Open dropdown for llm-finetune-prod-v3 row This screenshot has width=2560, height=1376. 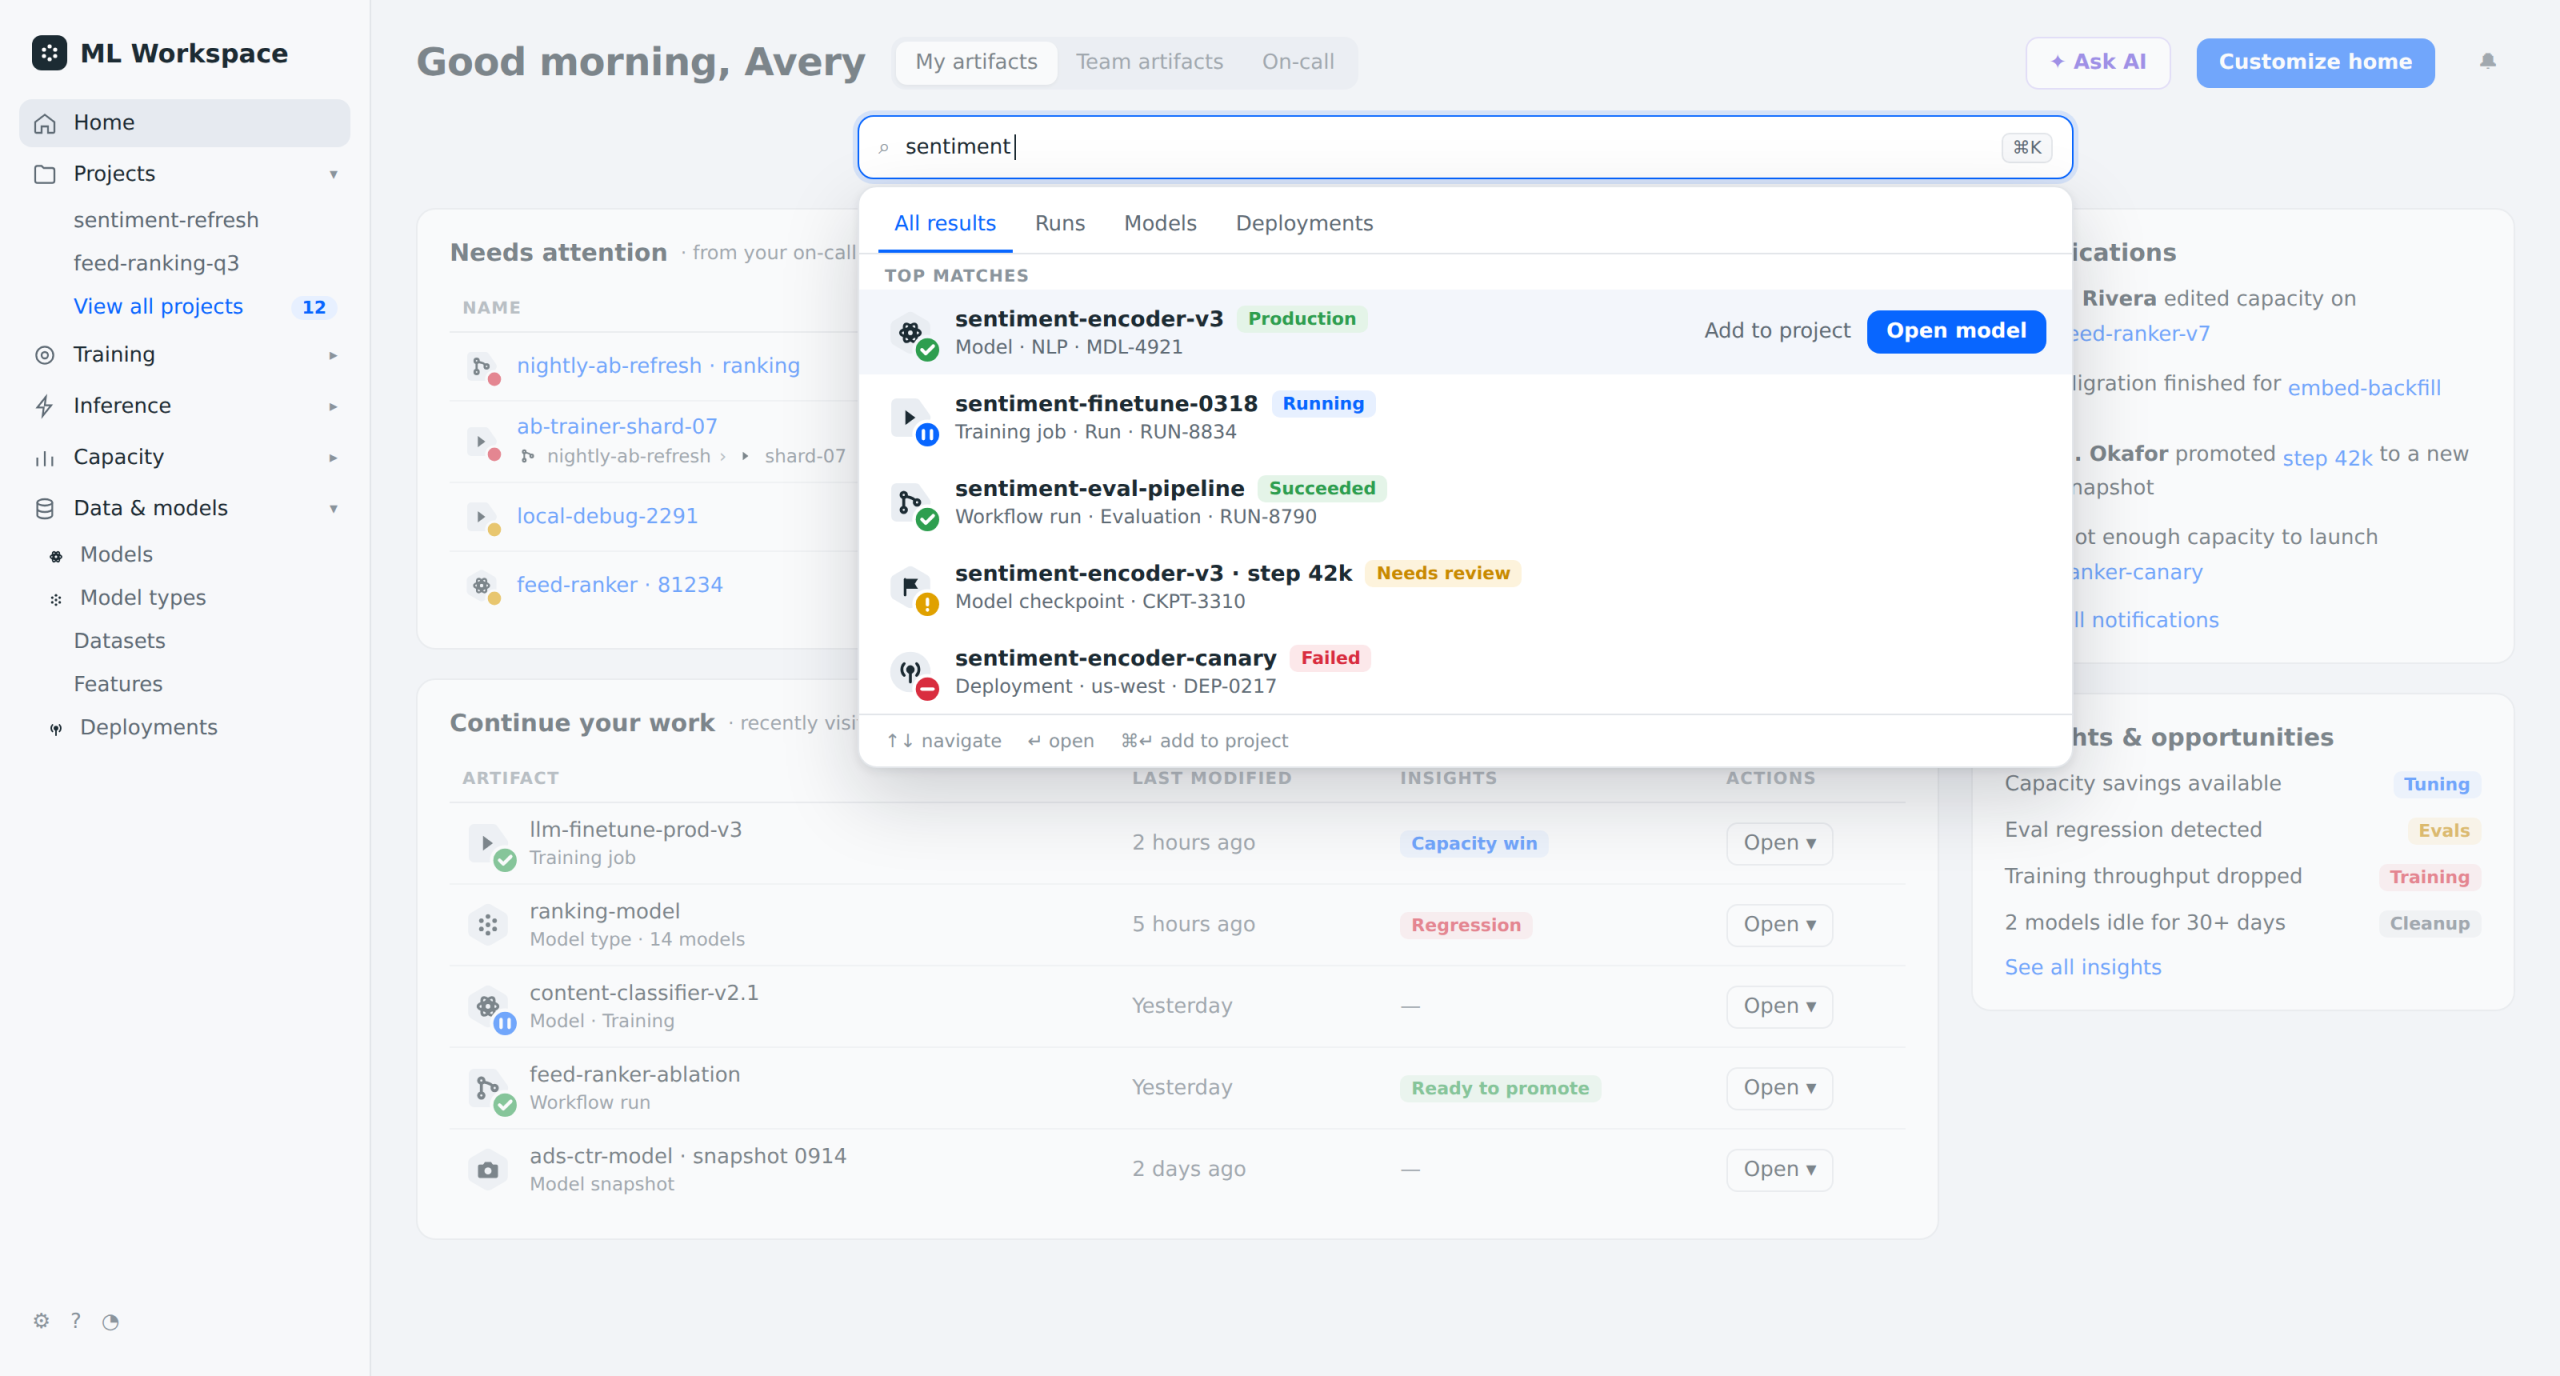coord(1780,843)
